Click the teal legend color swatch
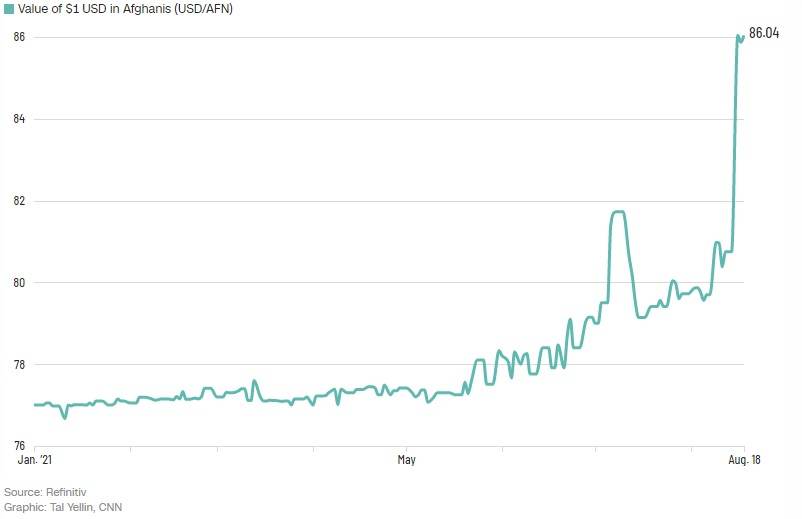The image size is (802, 519). pyautogui.click(x=9, y=9)
